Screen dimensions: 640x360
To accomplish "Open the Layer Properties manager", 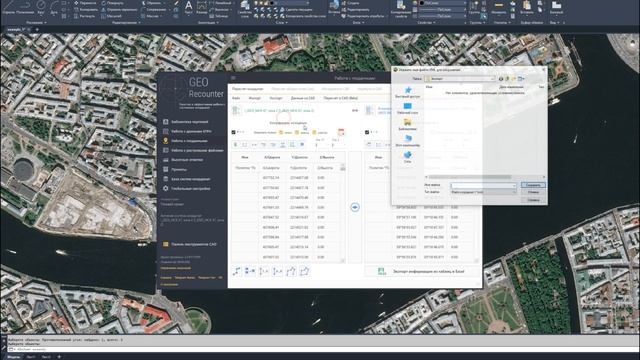I will pyautogui.click(x=244, y=8).
